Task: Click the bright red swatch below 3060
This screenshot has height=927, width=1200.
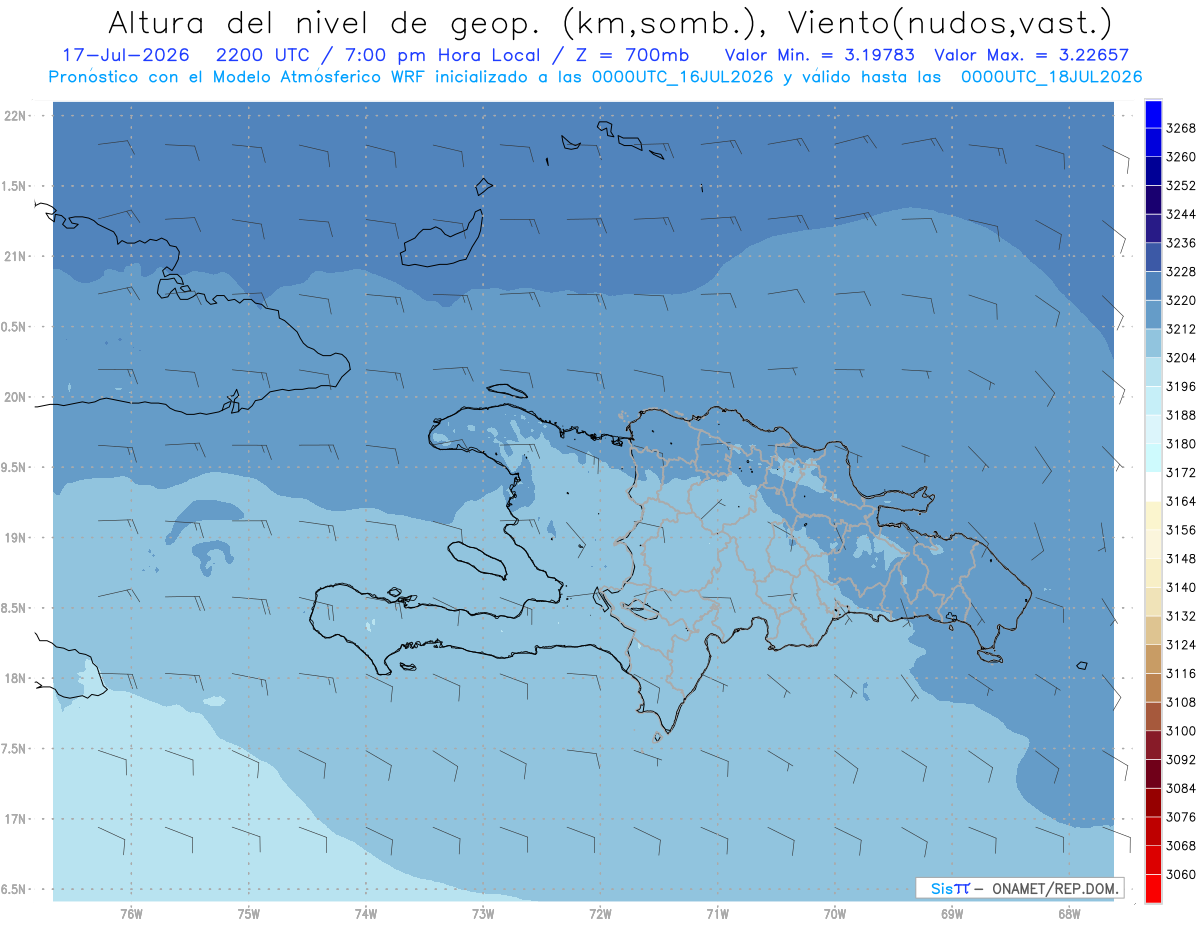Action: point(1153,888)
